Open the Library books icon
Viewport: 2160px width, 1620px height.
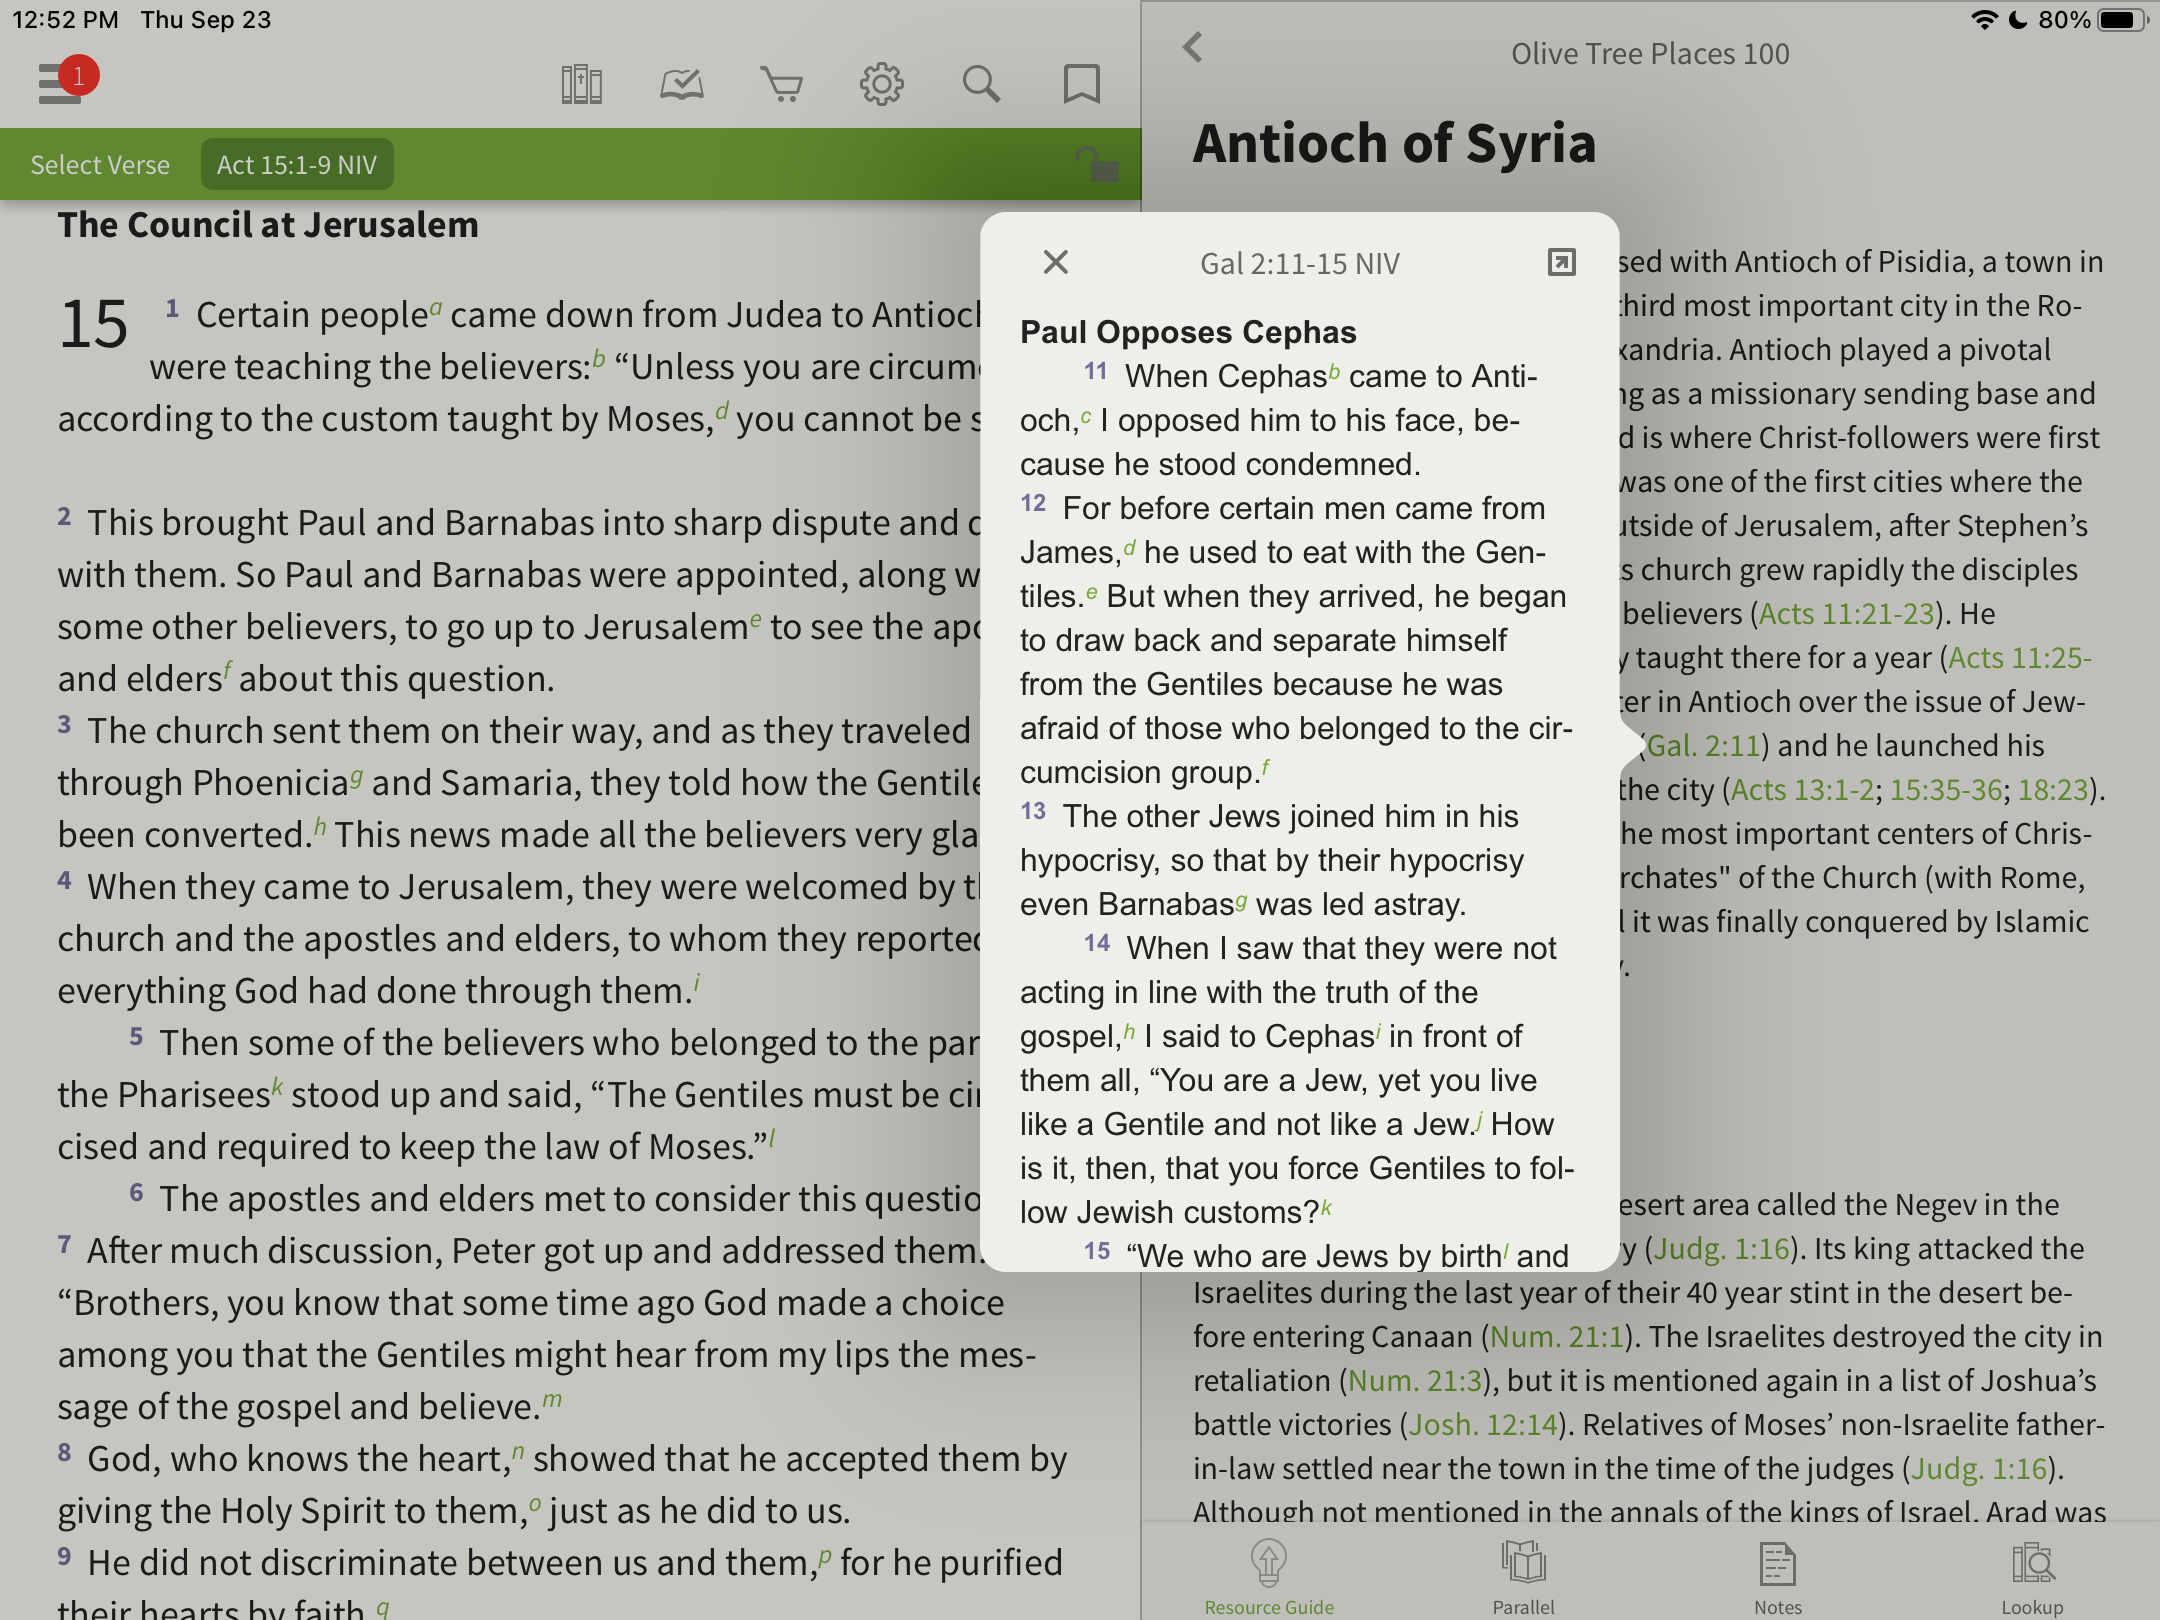581,85
